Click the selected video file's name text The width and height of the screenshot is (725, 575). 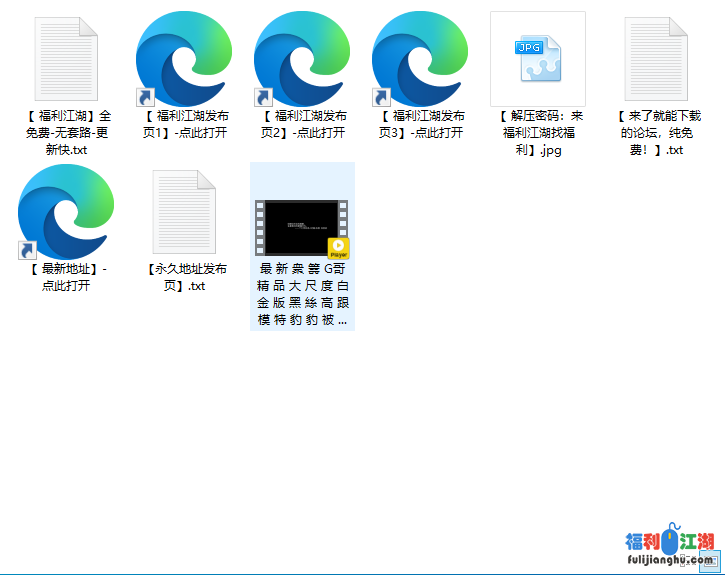[302, 294]
